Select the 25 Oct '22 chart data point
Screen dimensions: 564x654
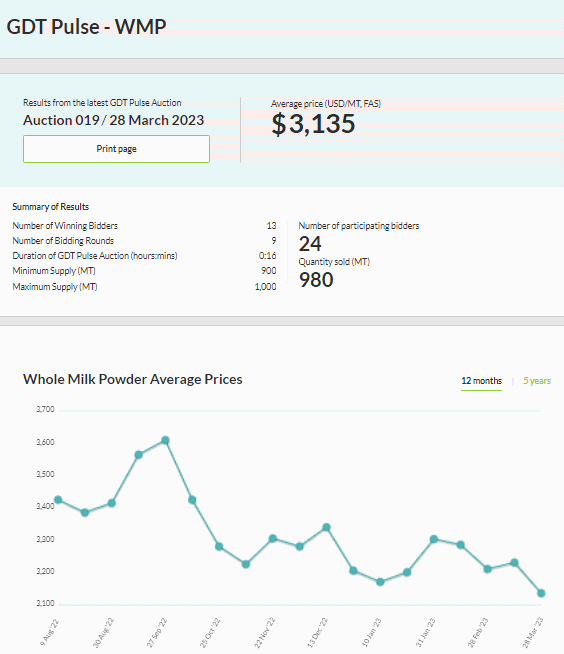click(219, 546)
